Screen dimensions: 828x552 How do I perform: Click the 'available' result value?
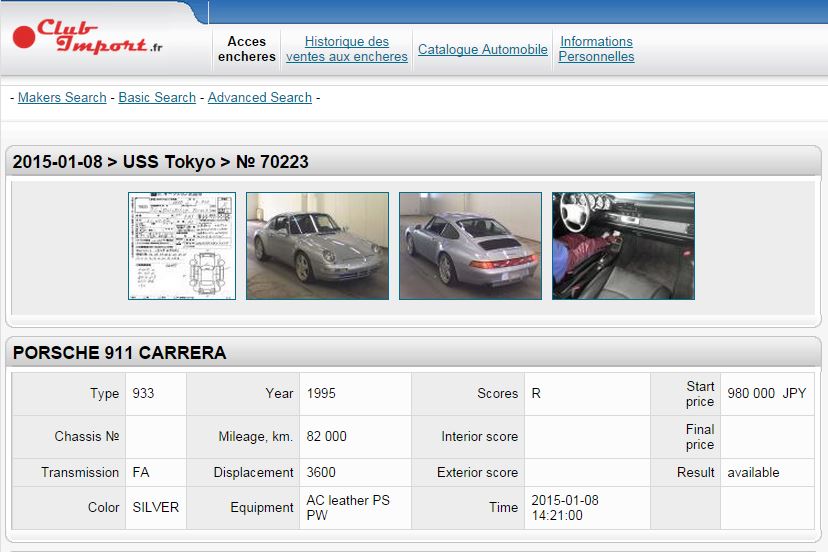[x=753, y=472]
